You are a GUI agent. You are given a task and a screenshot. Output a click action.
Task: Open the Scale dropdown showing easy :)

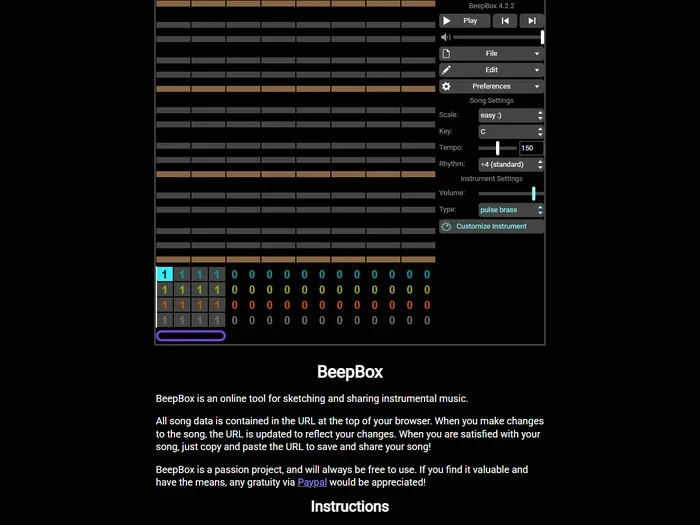coord(511,115)
